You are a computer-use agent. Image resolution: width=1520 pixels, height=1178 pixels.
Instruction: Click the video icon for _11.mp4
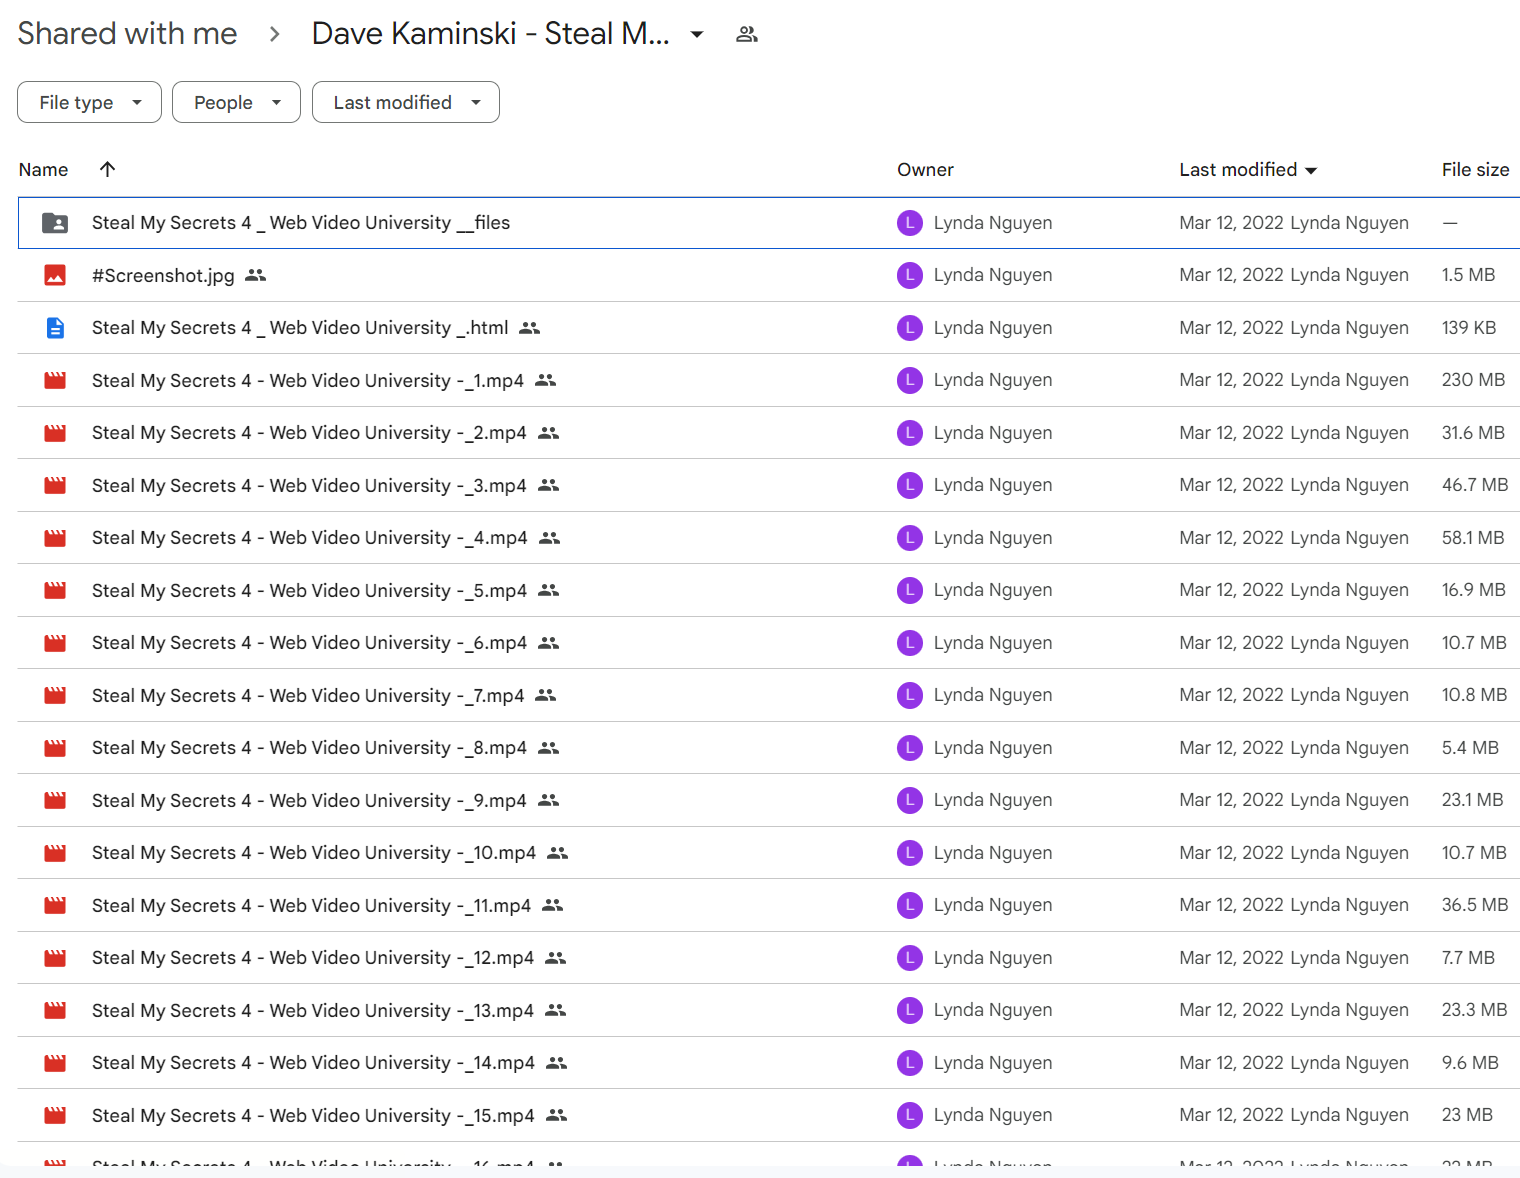tap(55, 905)
